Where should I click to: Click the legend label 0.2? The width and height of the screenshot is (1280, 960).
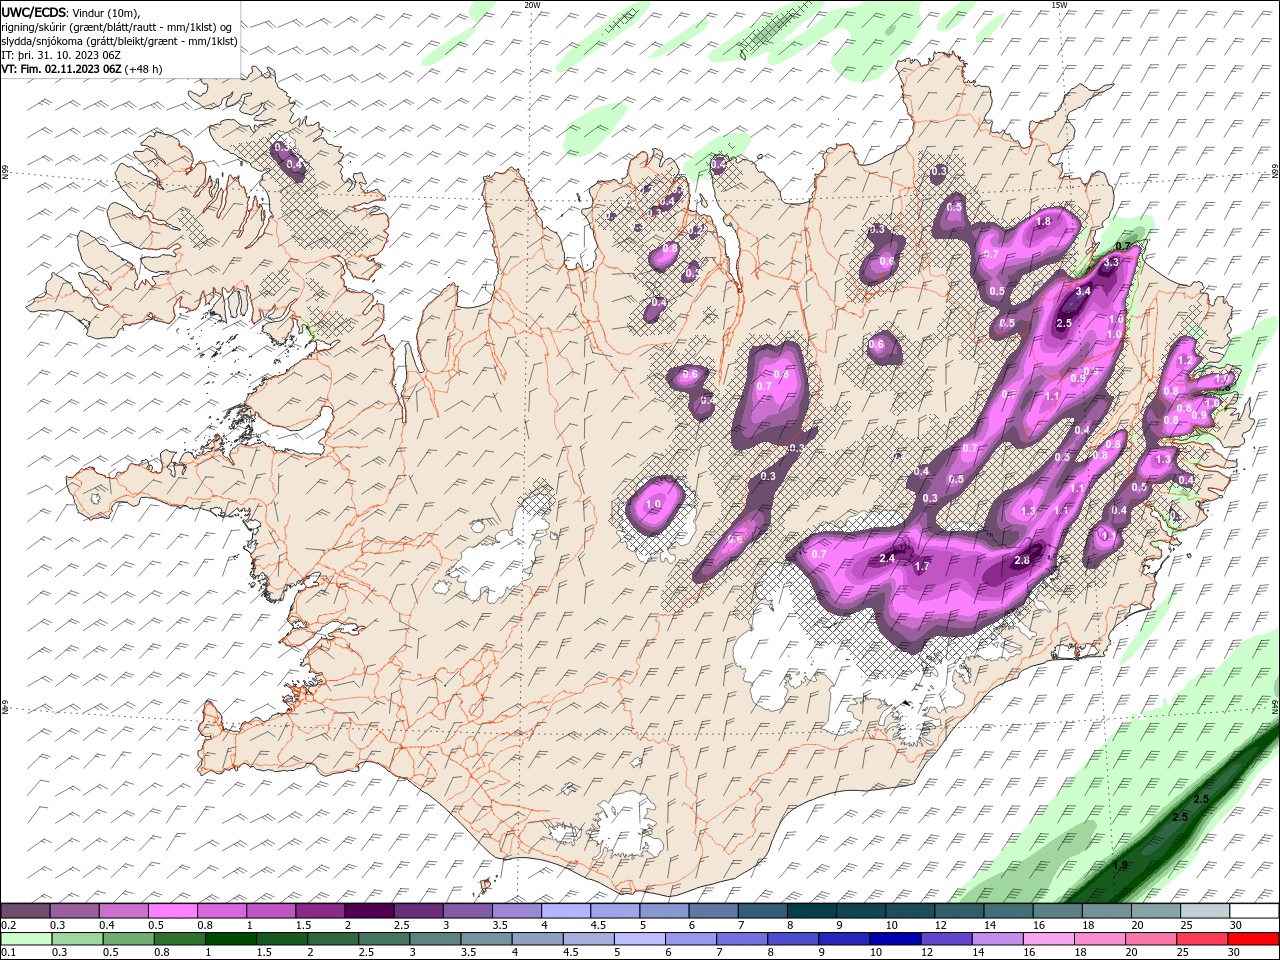click(x=8, y=925)
